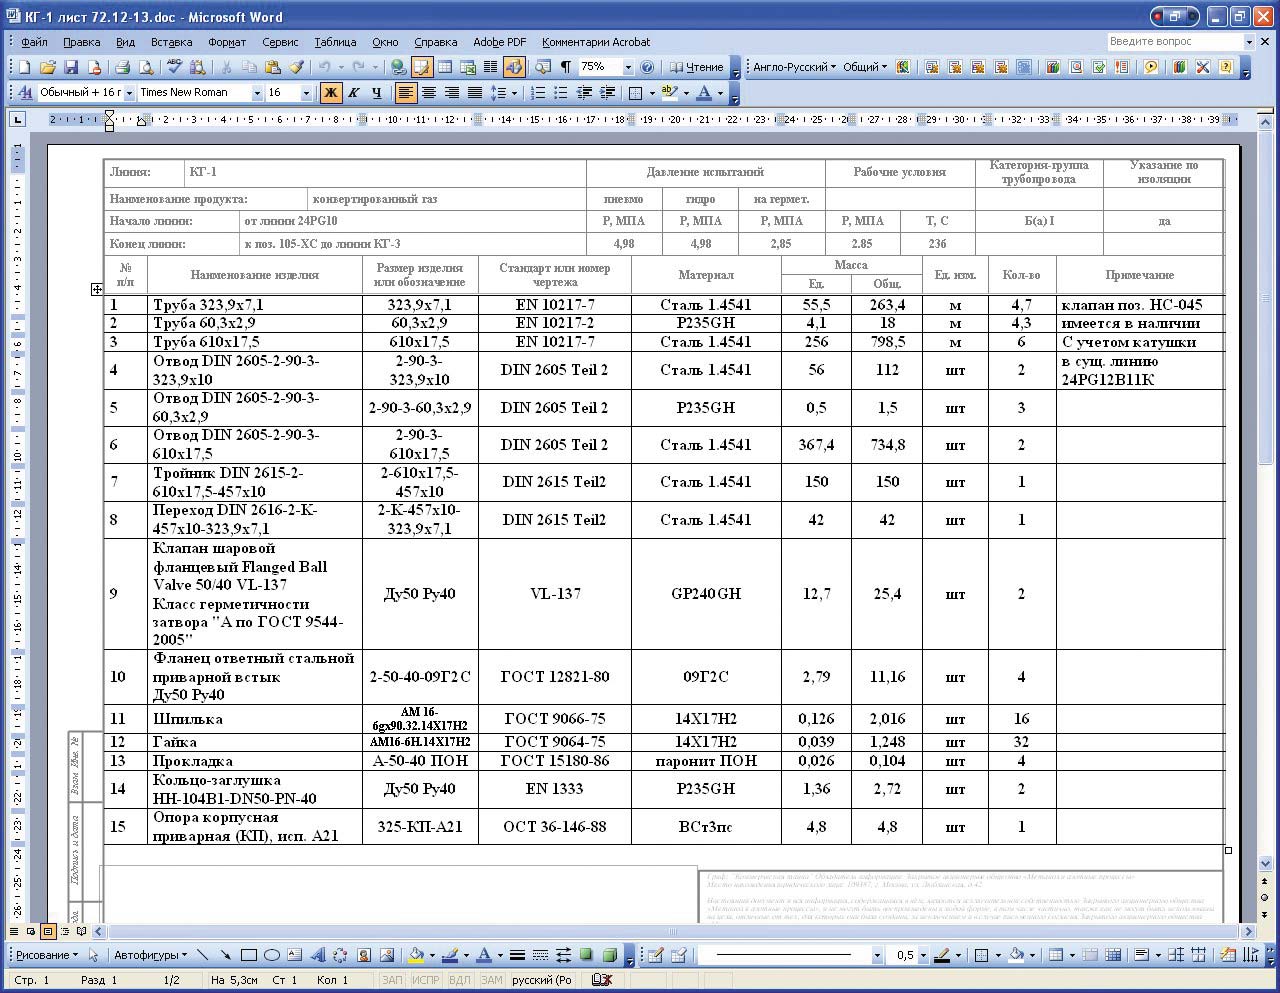Image resolution: width=1280 pixels, height=993 pixels.
Task: Select the Line drawing tool
Action: (x=203, y=955)
